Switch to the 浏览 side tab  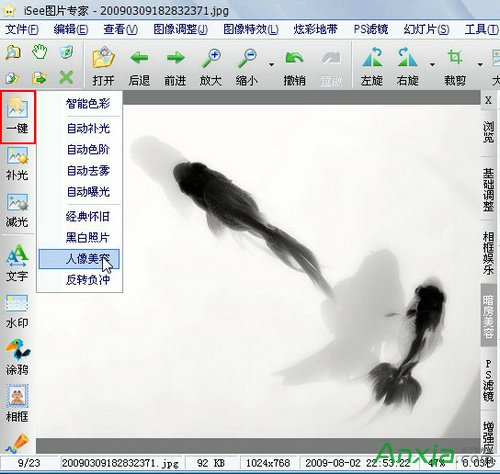click(x=488, y=132)
